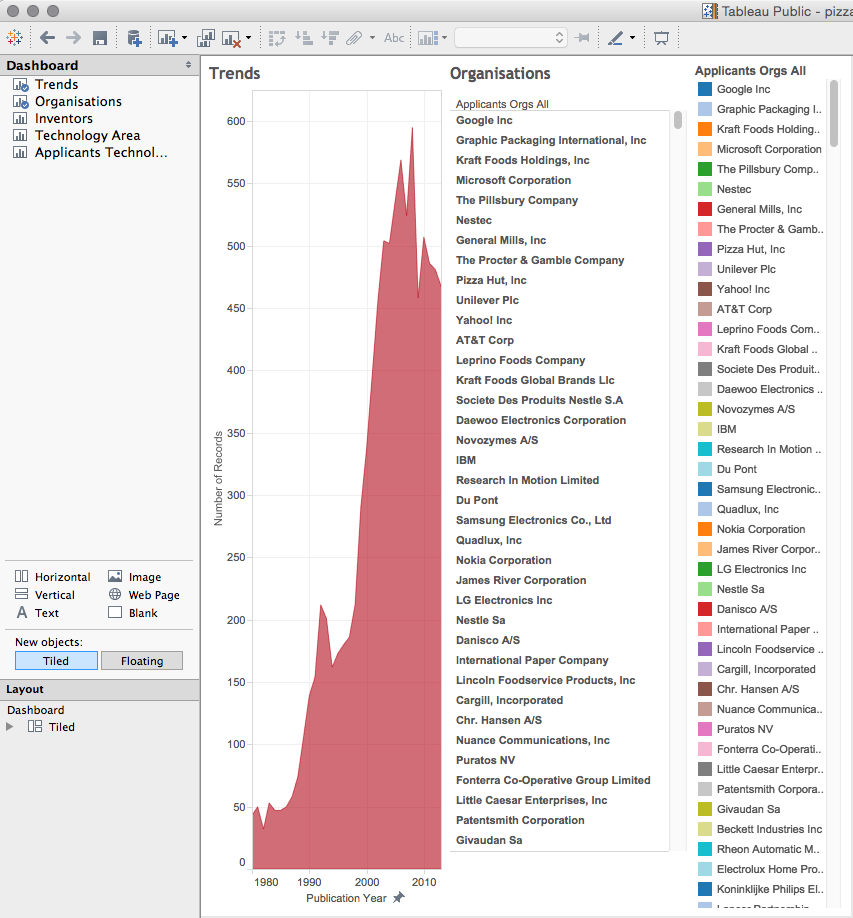Open the New Worksheet dropdown arrow

184,38
